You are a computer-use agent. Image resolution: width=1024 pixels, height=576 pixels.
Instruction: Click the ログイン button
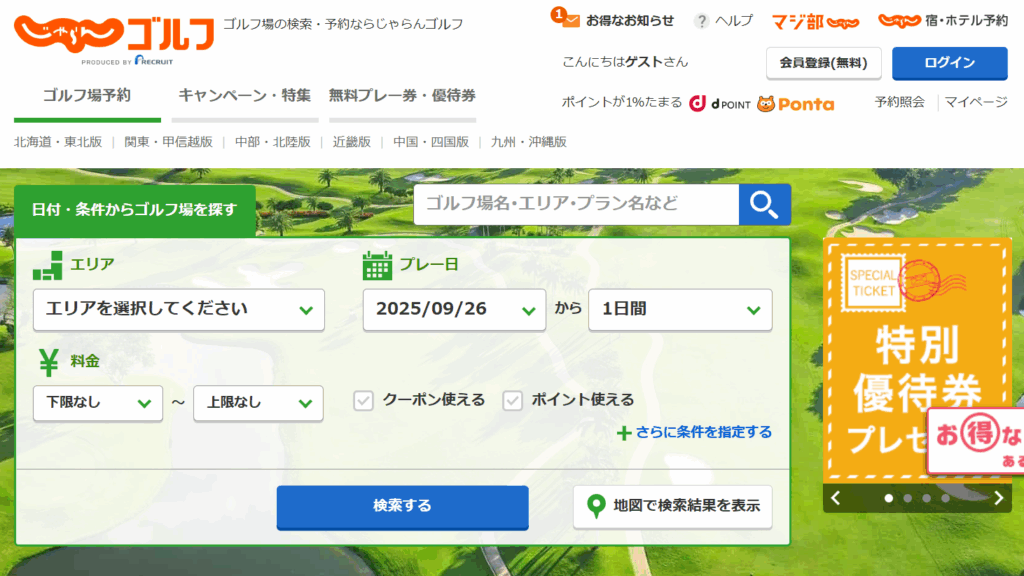pyautogui.click(x=949, y=63)
